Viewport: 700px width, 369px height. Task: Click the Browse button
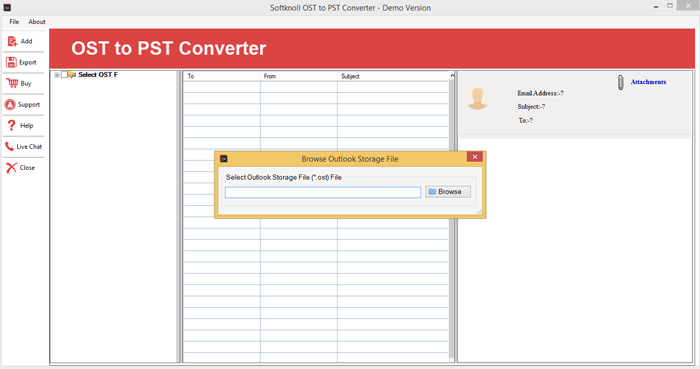click(448, 192)
